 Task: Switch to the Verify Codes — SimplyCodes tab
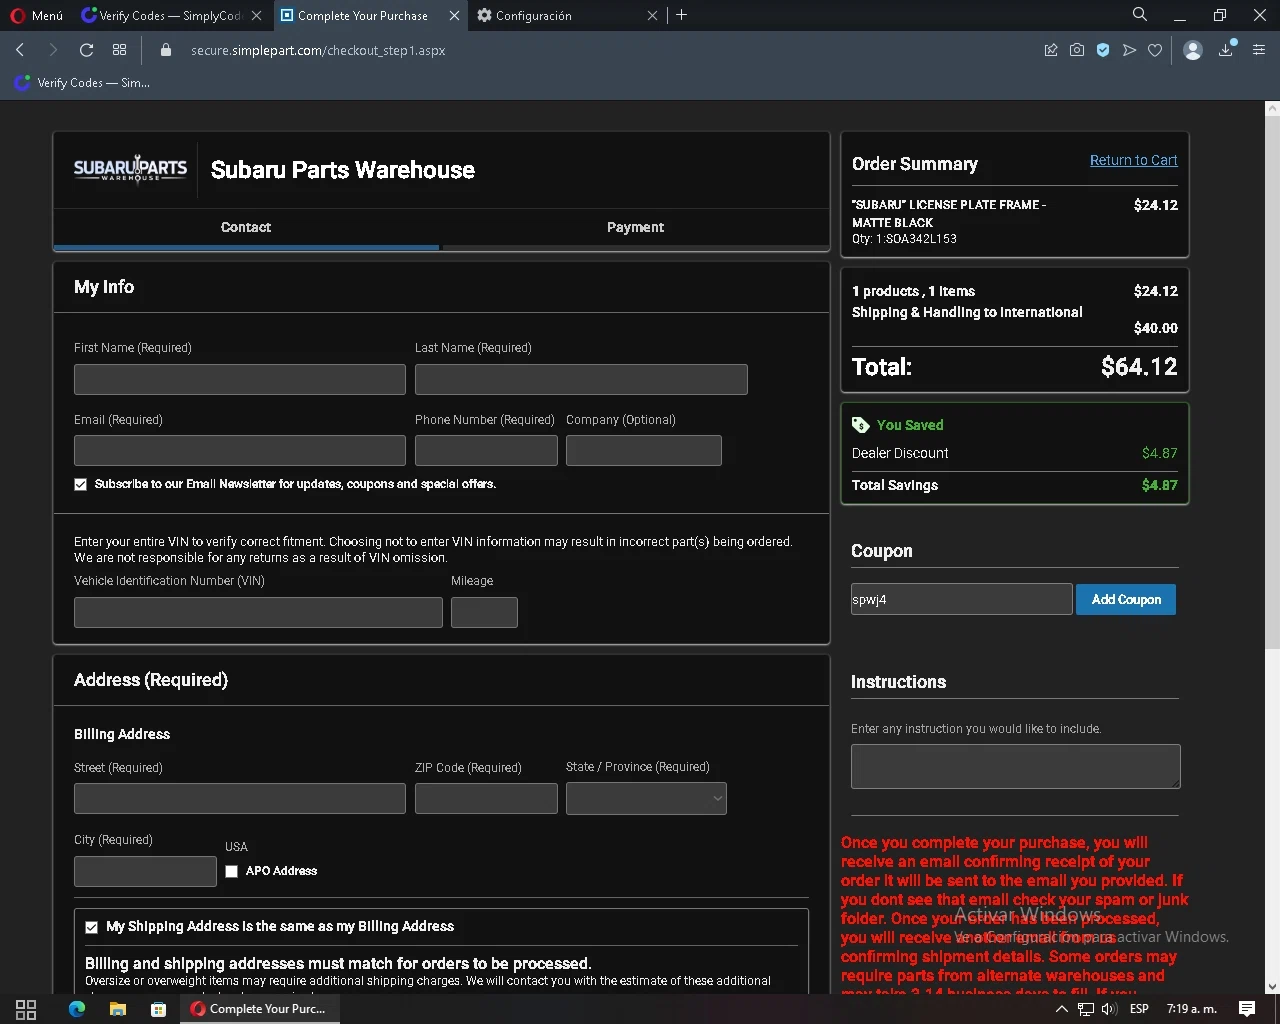point(170,15)
